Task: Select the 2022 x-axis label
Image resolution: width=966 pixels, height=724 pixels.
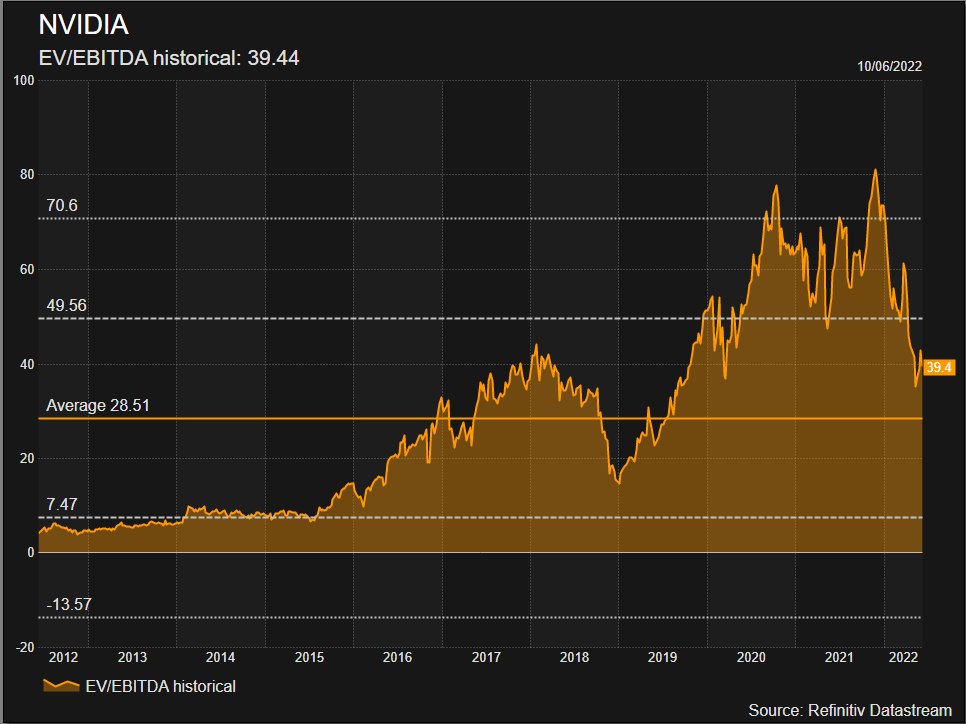Action: click(904, 657)
